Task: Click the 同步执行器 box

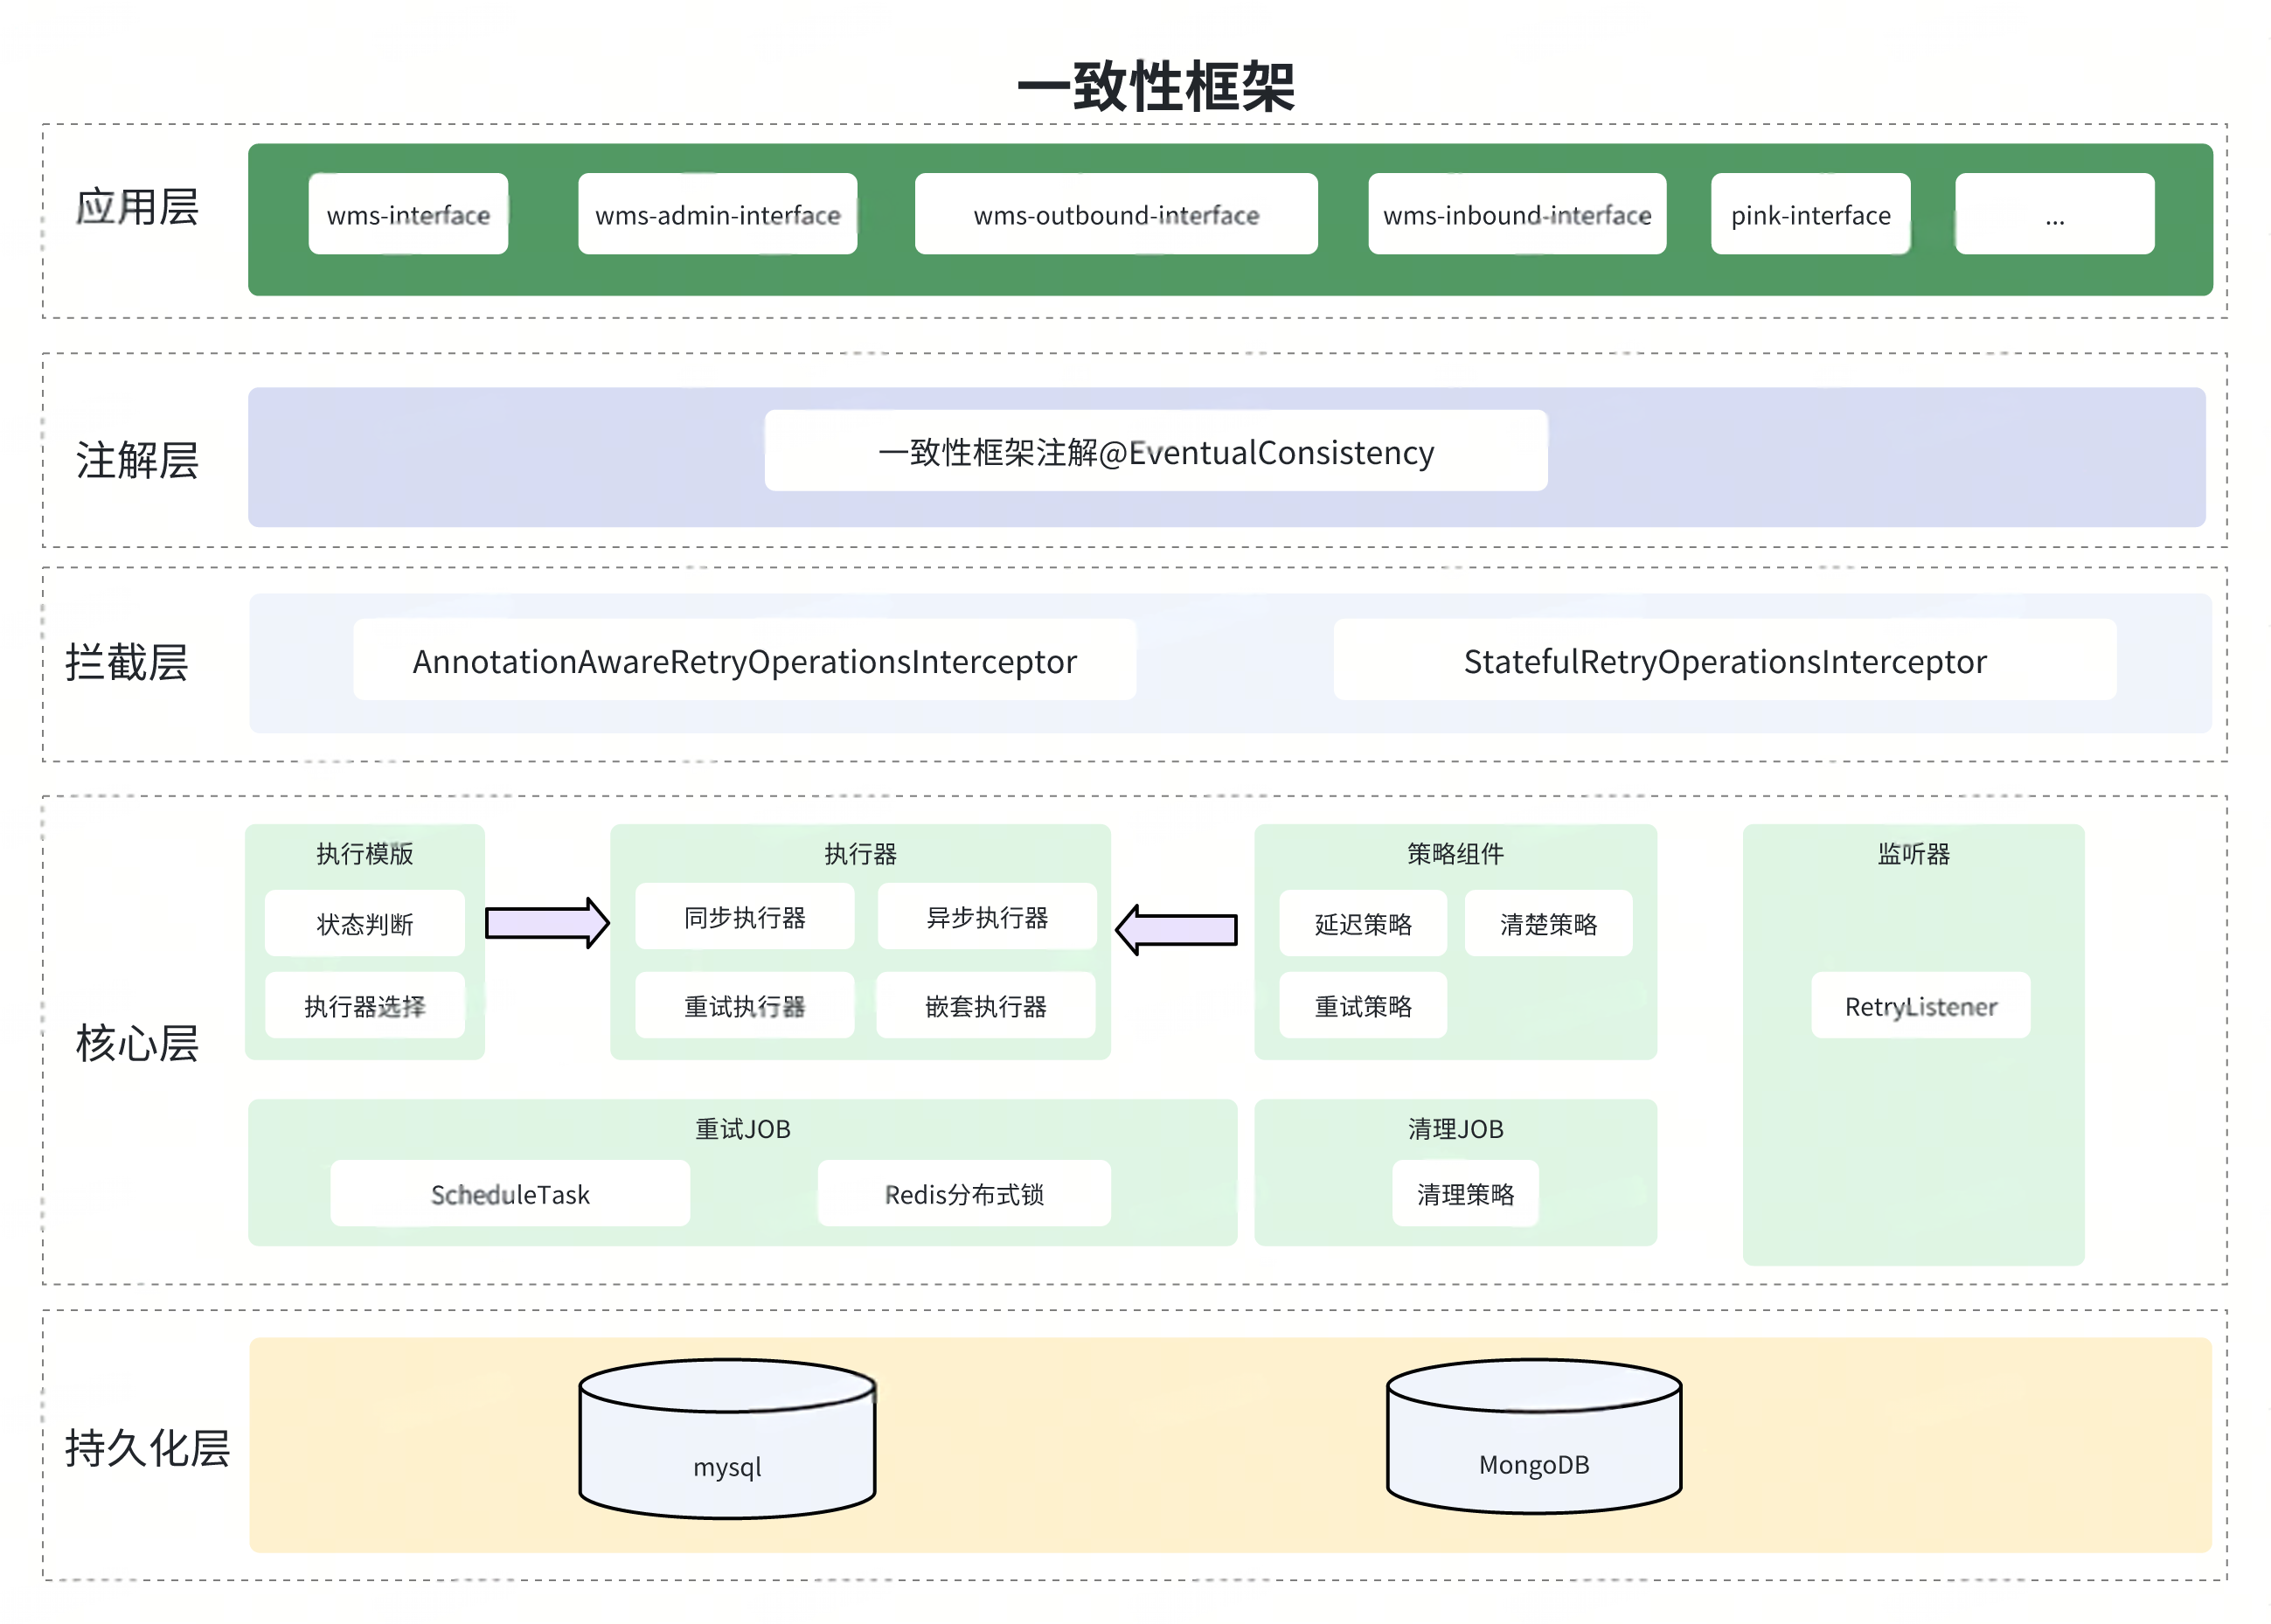Action: pyautogui.click(x=744, y=916)
